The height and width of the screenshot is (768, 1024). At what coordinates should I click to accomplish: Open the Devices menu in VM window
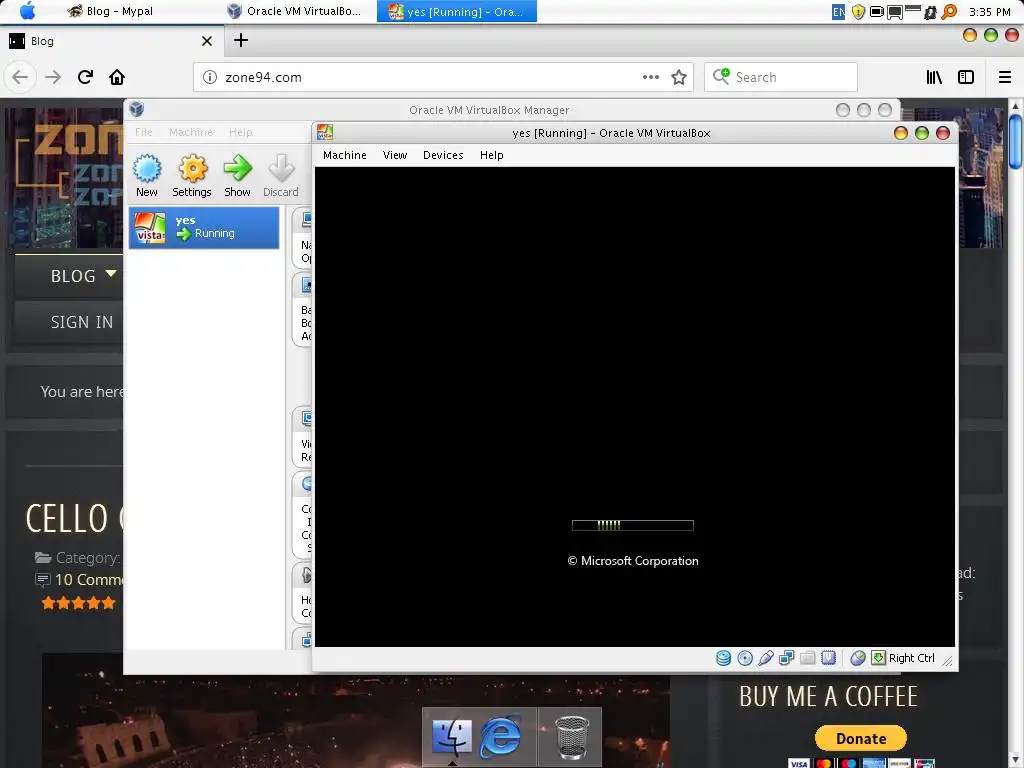point(443,155)
